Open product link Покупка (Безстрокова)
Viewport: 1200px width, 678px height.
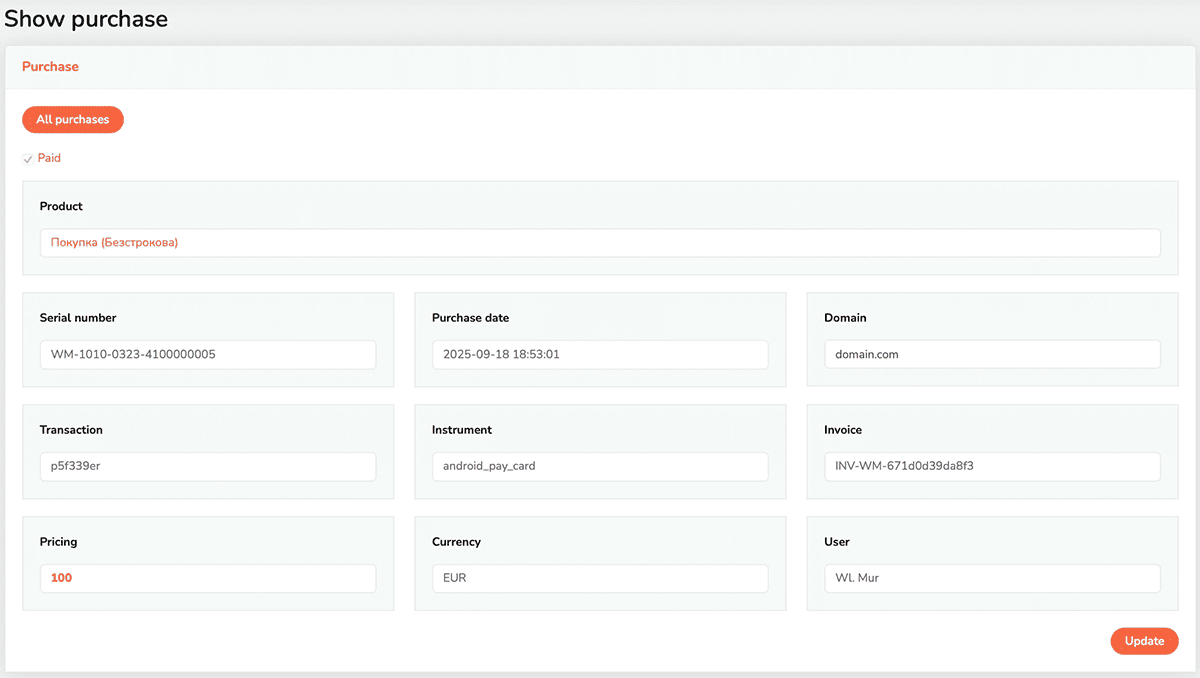click(x=114, y=242)
